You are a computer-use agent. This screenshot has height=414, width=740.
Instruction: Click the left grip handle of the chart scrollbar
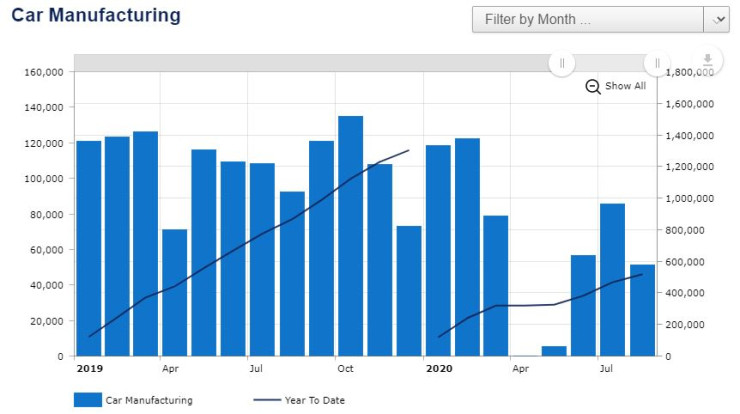click(x=562, y=63)
